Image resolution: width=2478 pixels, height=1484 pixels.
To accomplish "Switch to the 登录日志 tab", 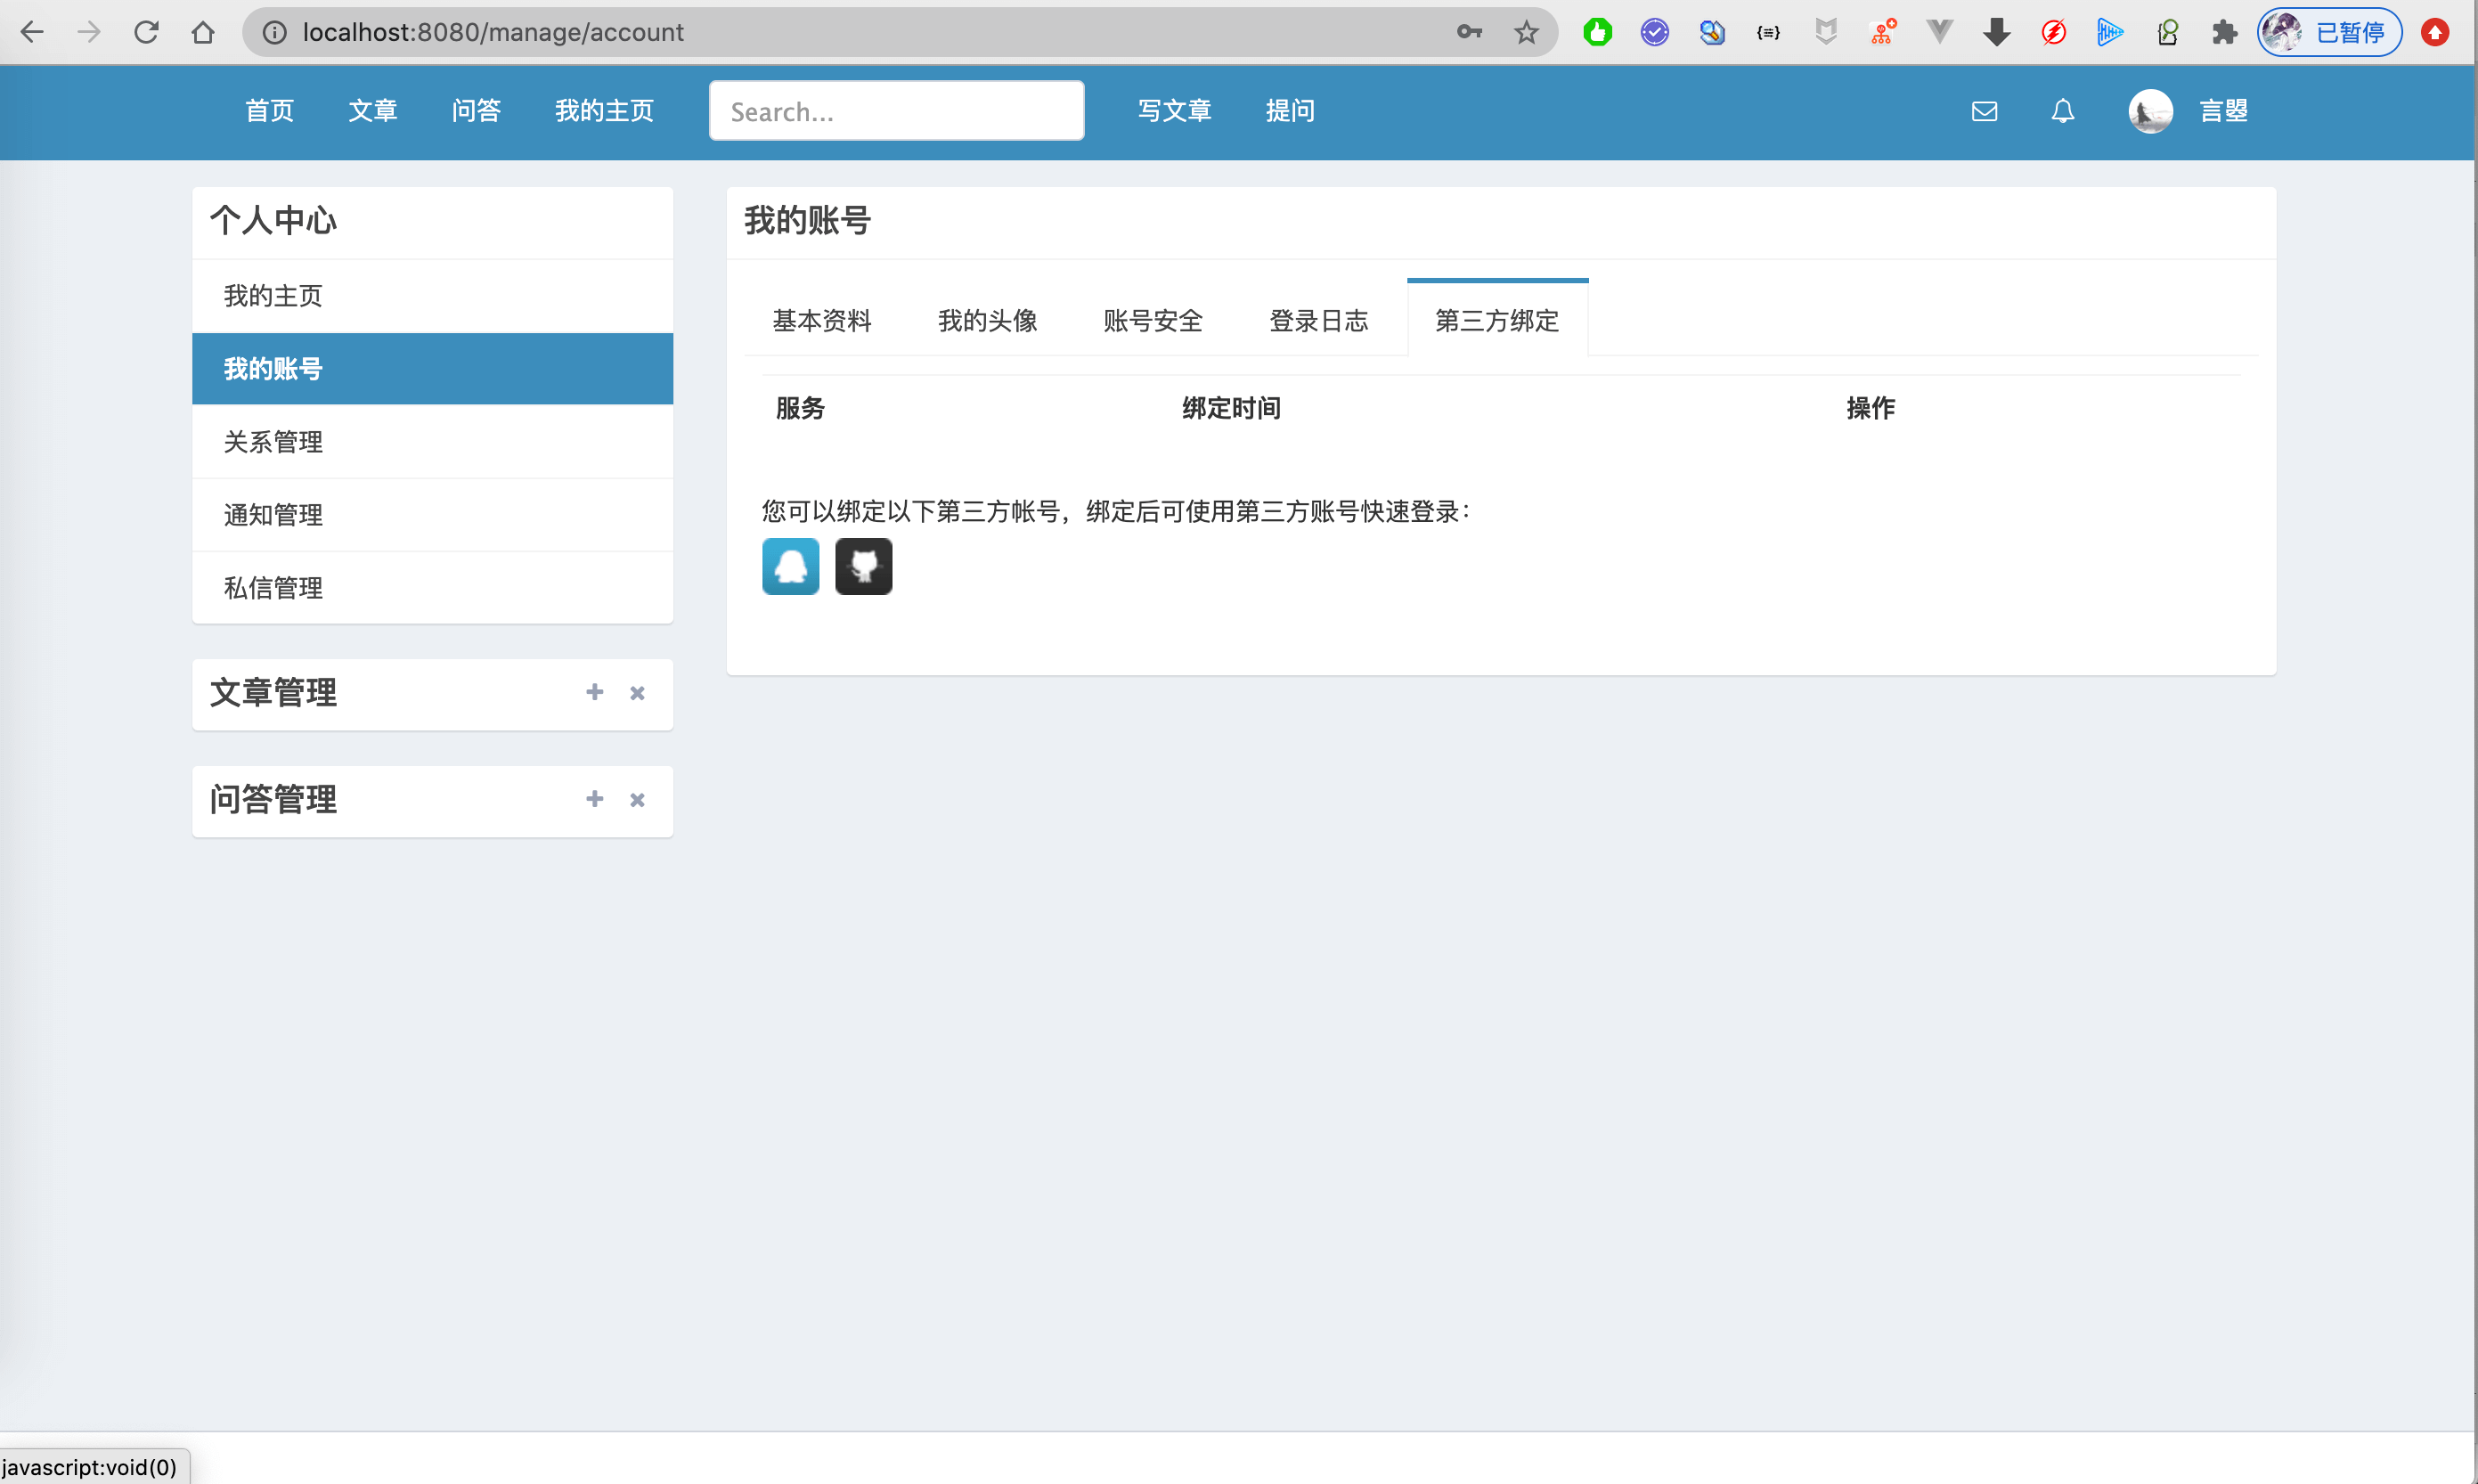I will 1318,321.
